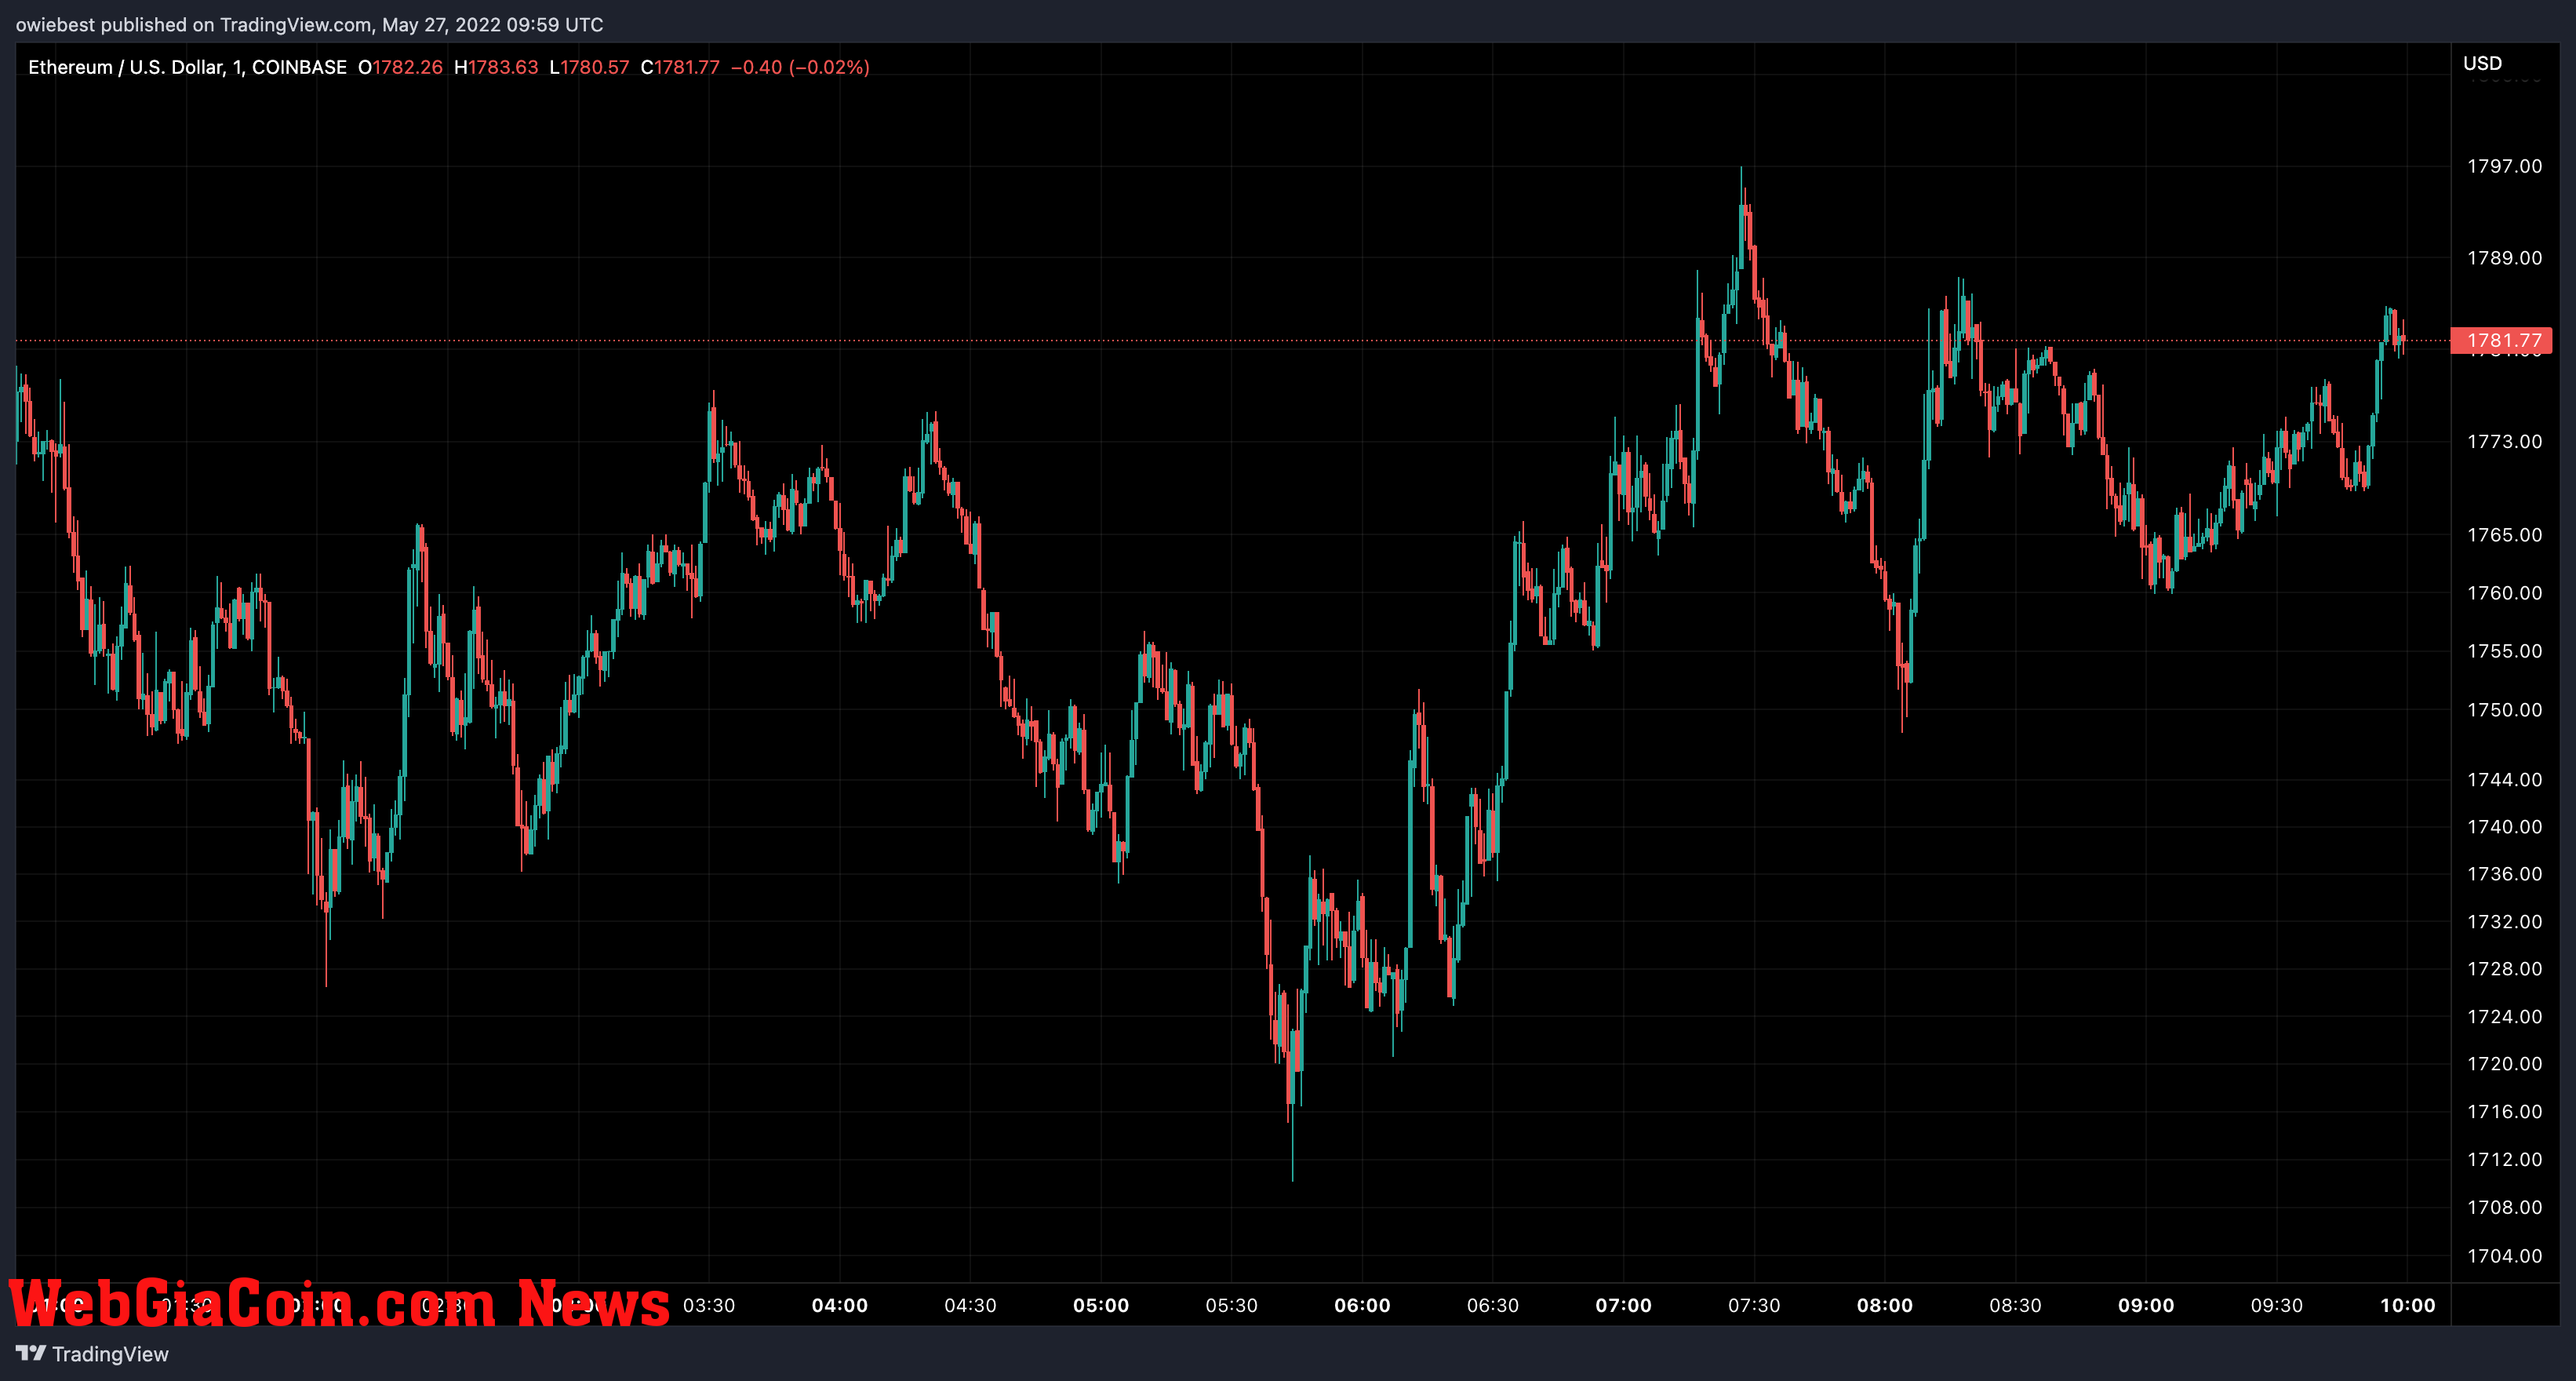Click the 1712.00 price axis label
Image resolution: width=2576 pixels, height=1381 pixels.
pos(2504,1160)
